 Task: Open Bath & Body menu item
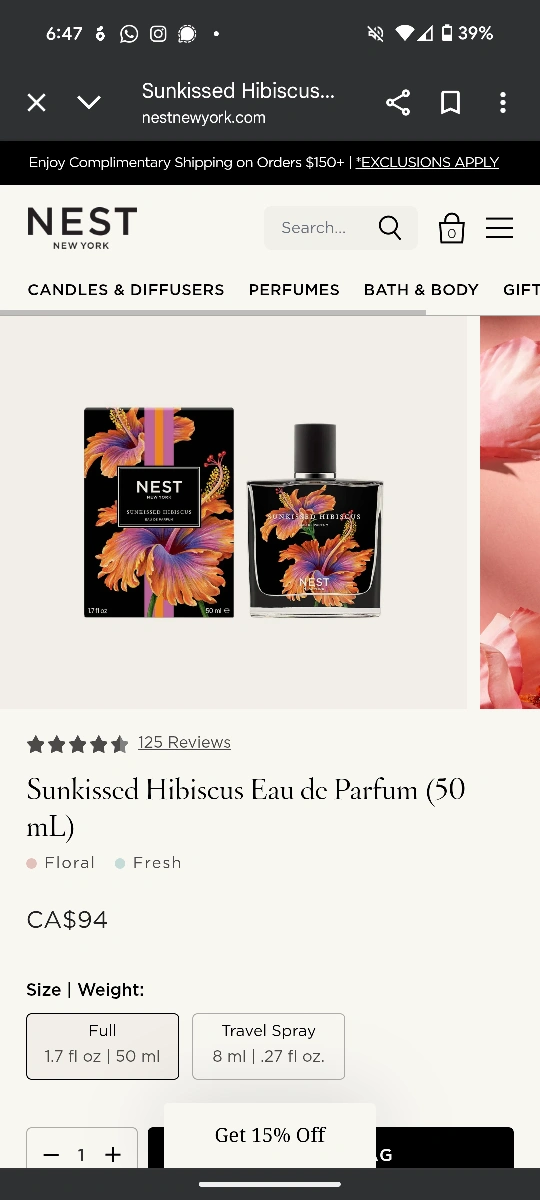click(x=421, y=290)
